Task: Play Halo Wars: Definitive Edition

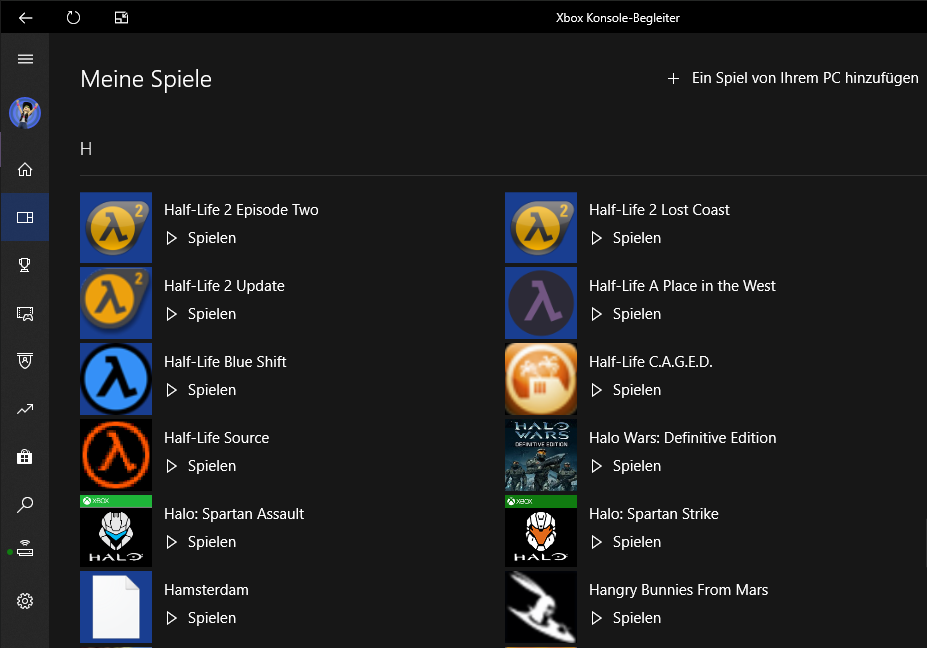Action: click(x=626, y=466)
